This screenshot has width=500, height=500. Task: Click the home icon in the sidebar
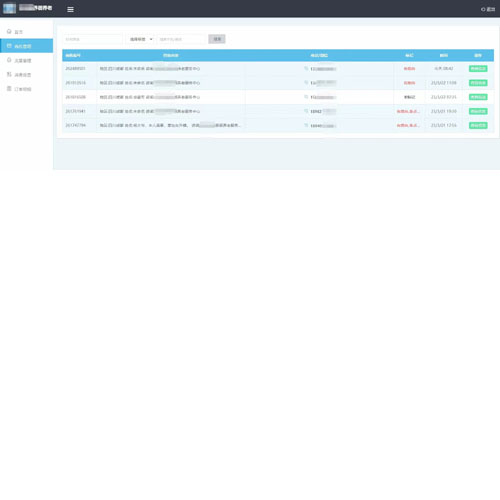(x=9, y=31)
